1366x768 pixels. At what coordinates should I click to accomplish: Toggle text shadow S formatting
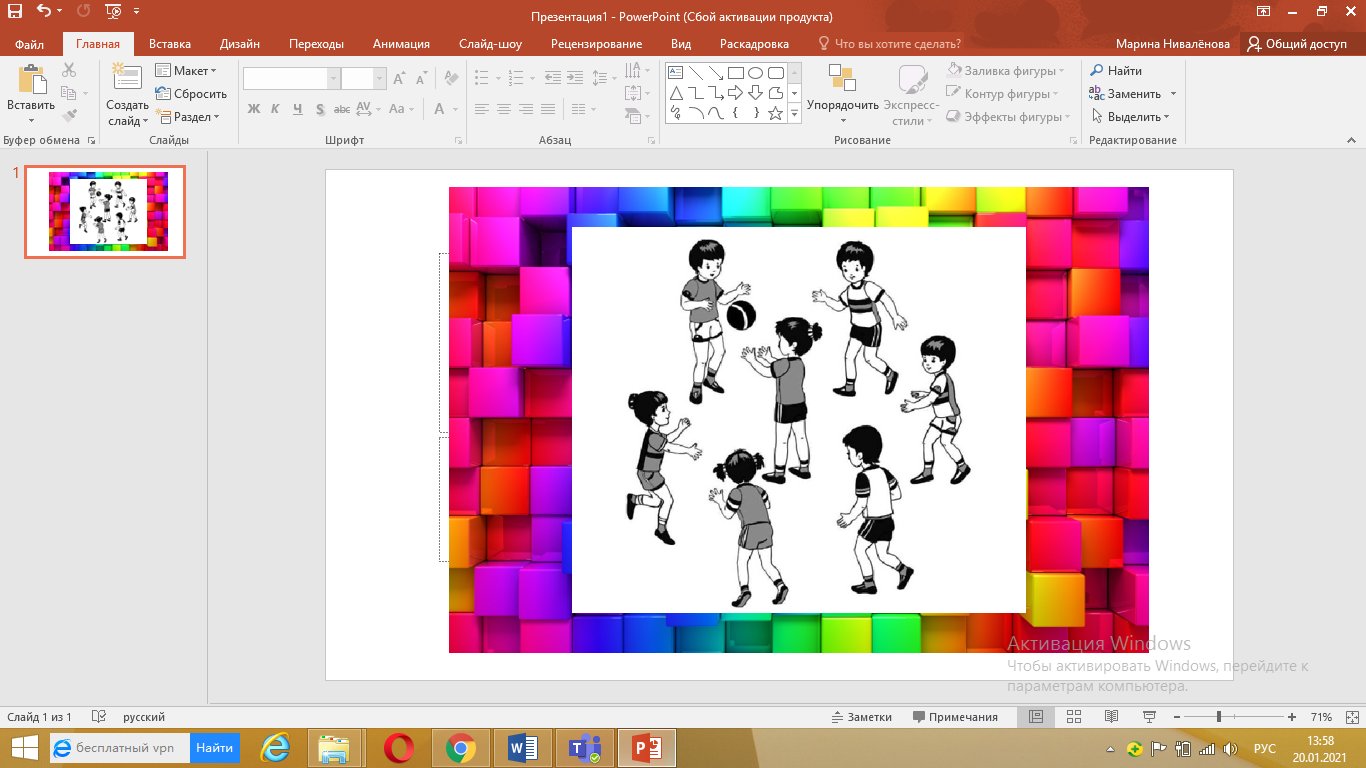[320, 109]
